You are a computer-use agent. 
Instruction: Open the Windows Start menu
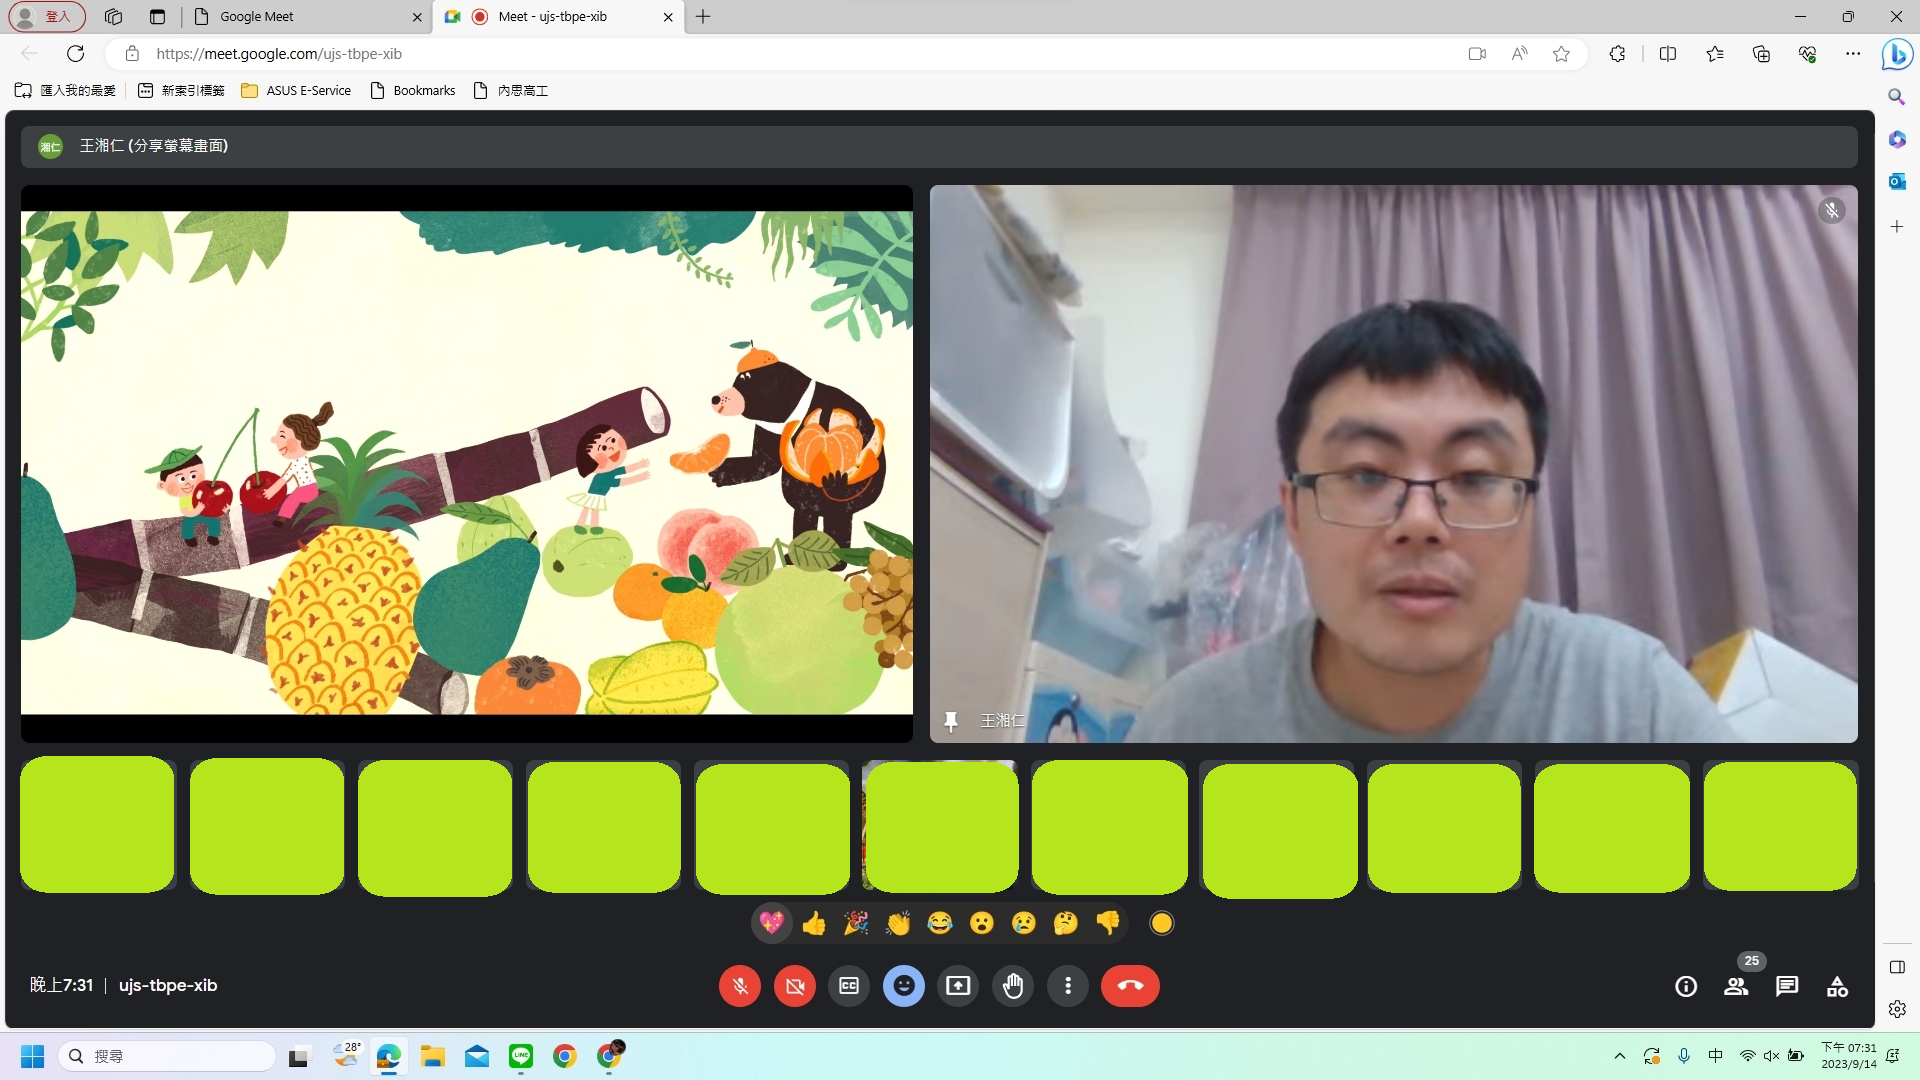pyautogui.click(x=33, y=1056)
